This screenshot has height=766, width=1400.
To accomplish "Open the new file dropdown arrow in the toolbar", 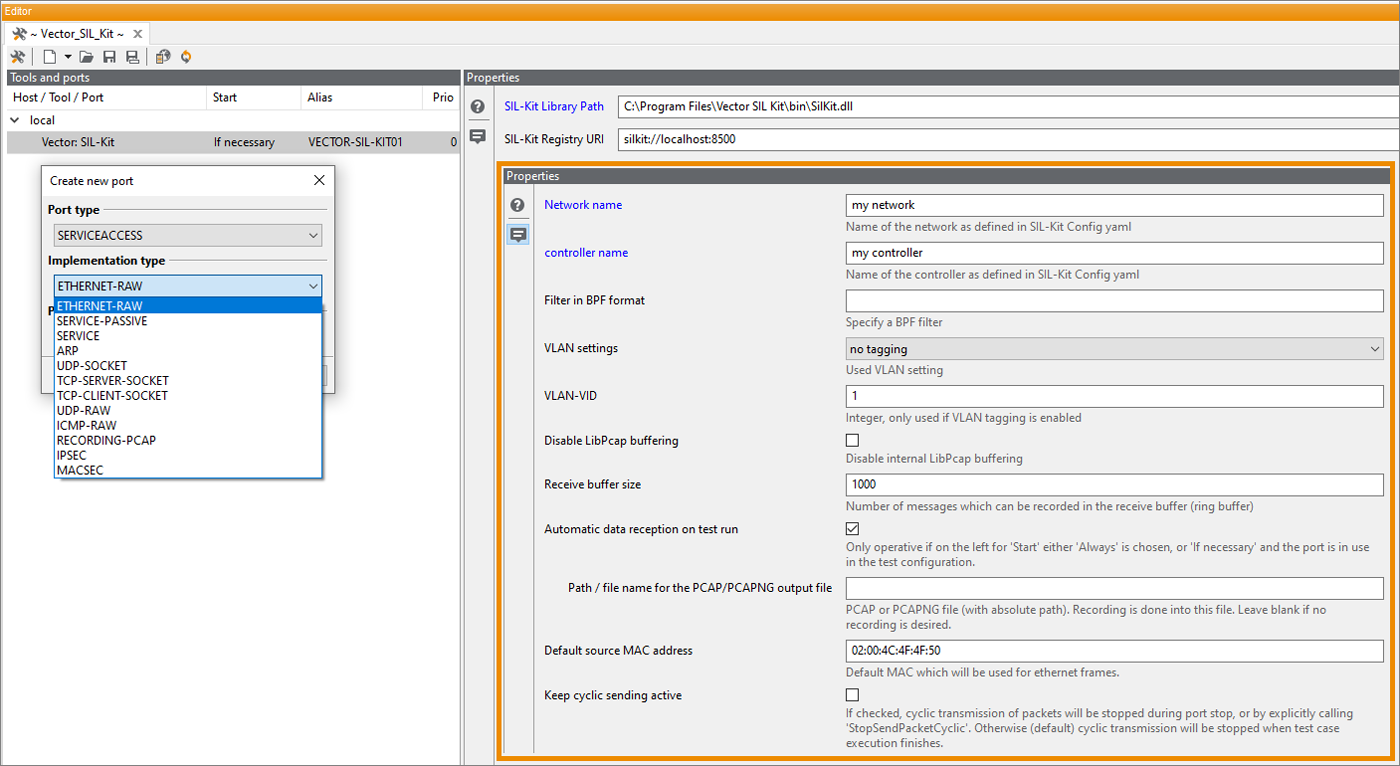I will point(68,57).
